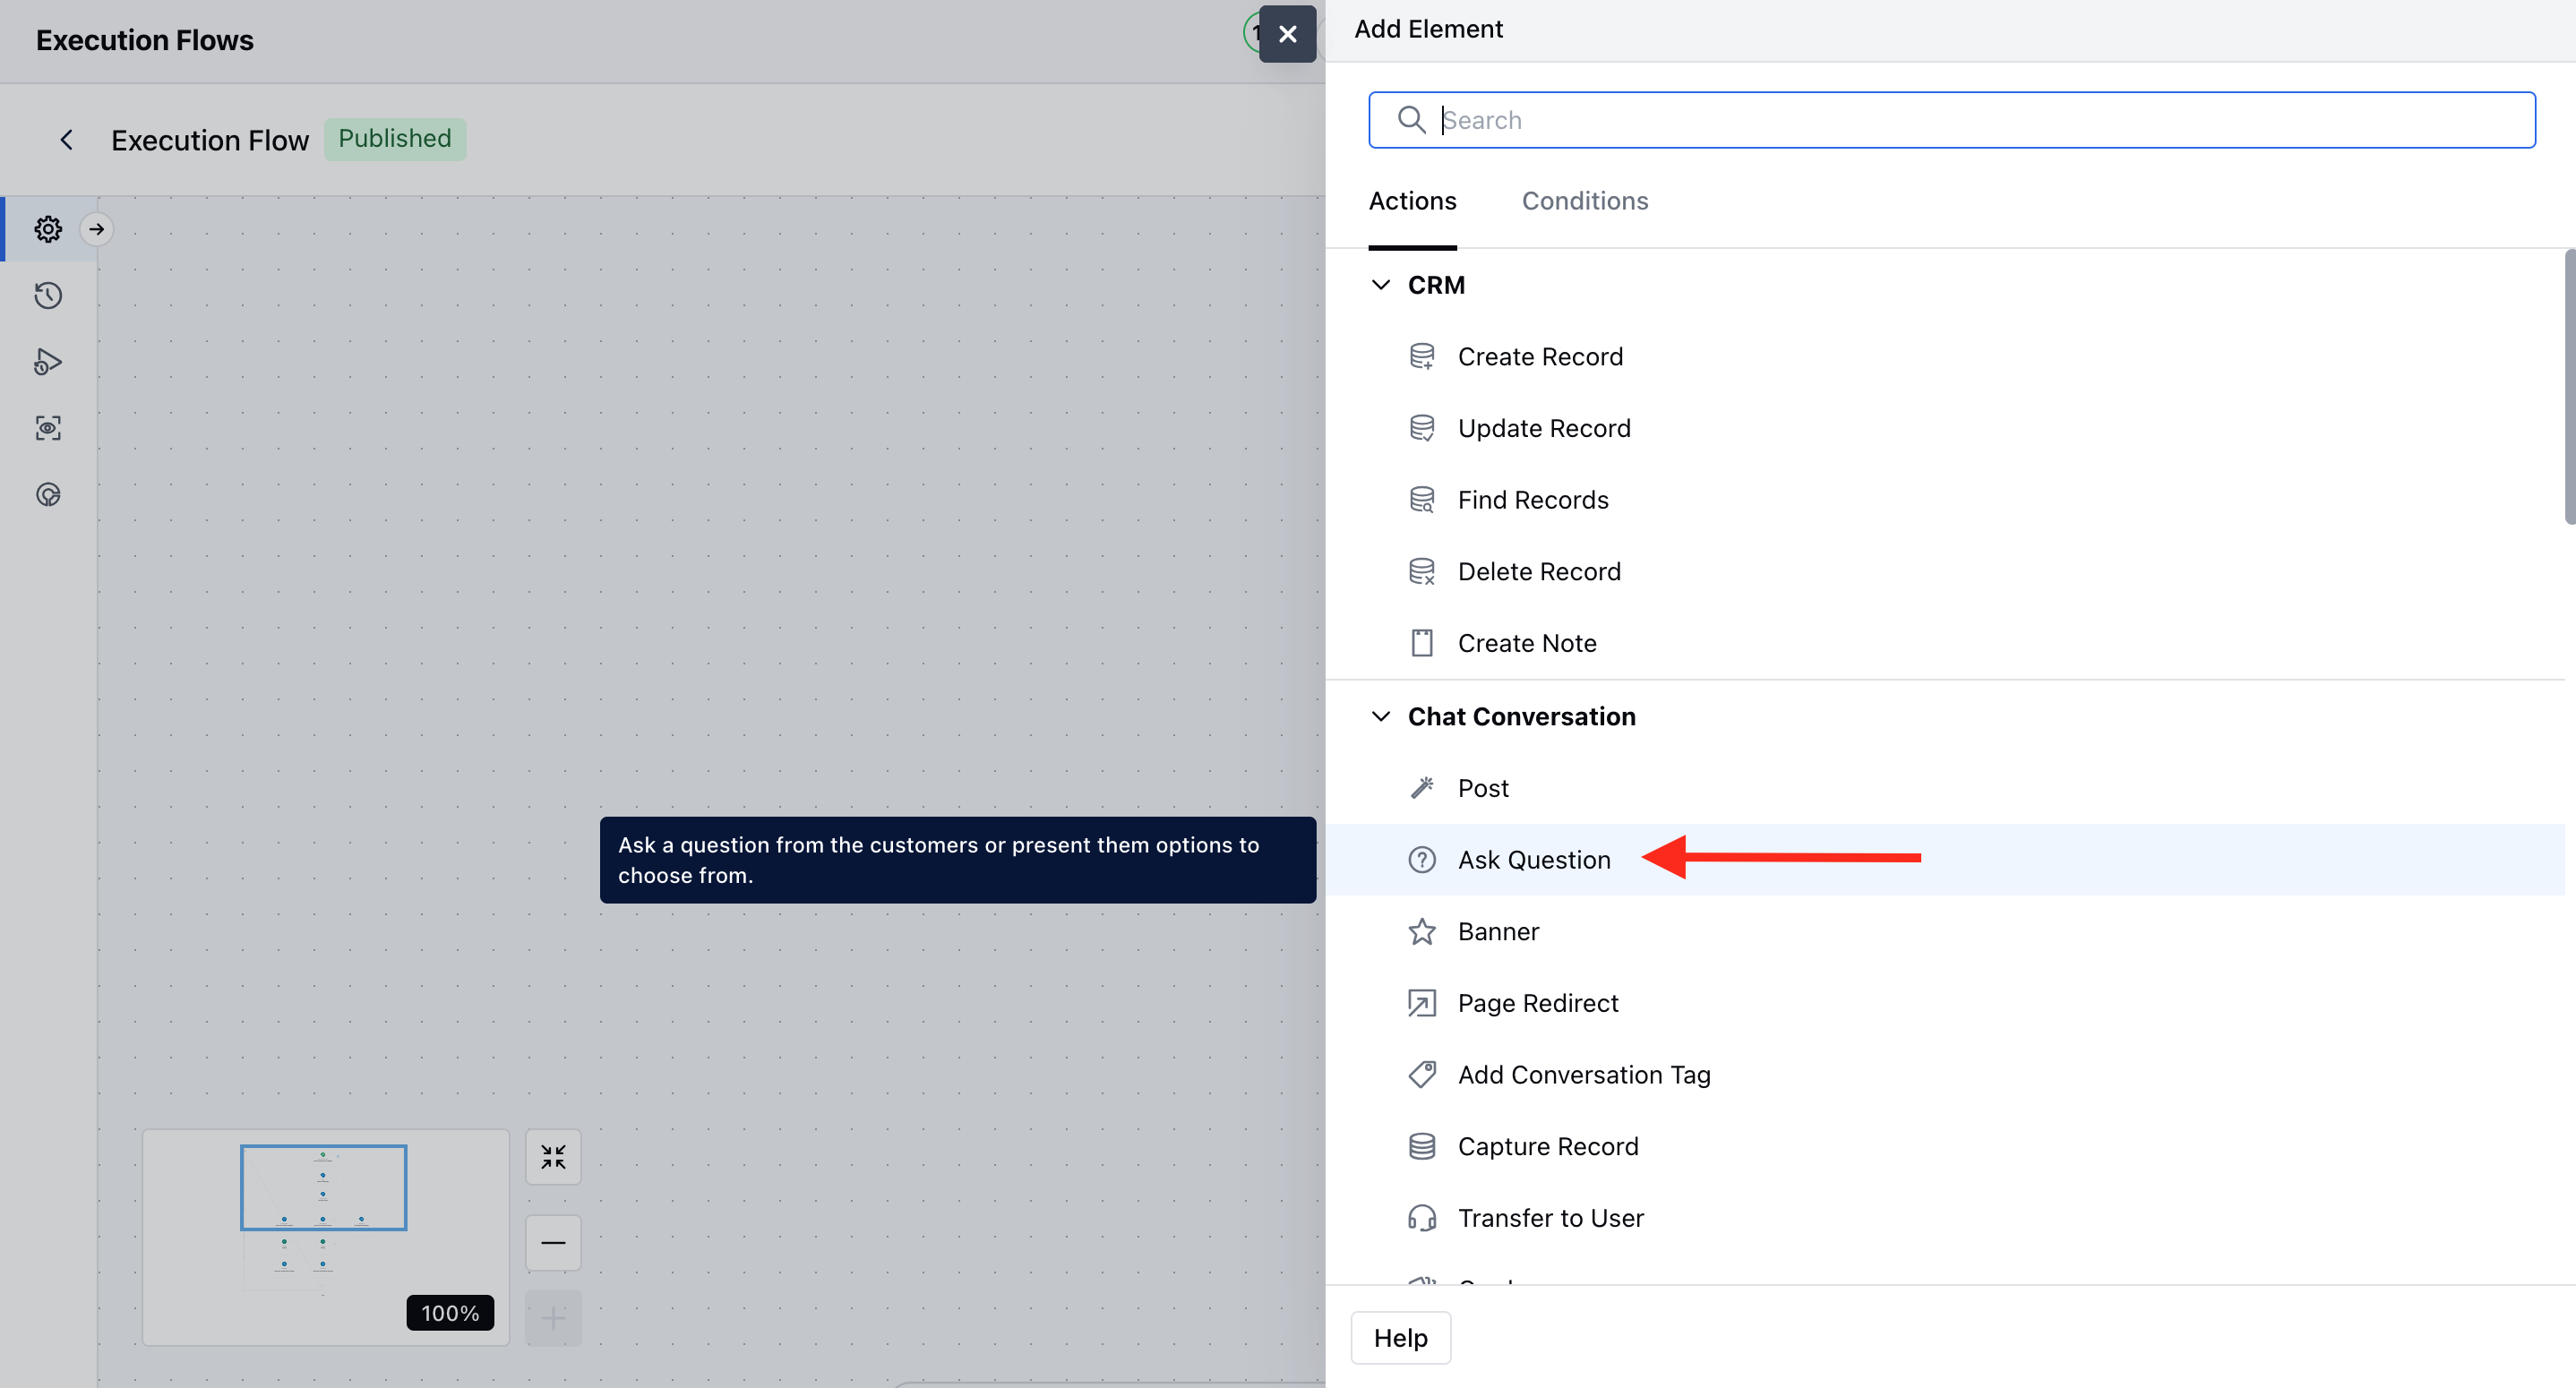Open version history clock icon
Image resolution: width=2576 pixels, height=1388 pixels.
point(48,296)
